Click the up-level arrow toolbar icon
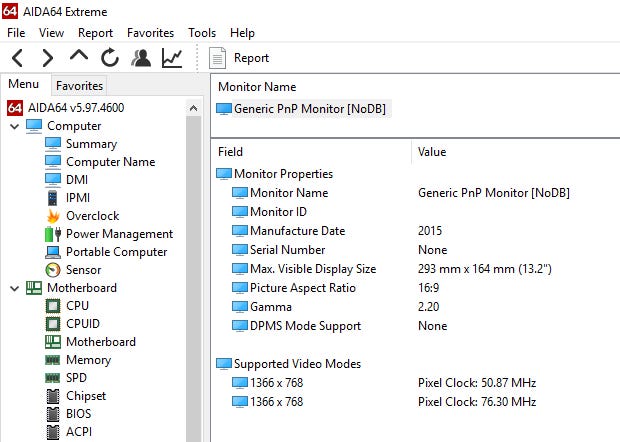This screenshot has height=442, width=620. (79, 56)
